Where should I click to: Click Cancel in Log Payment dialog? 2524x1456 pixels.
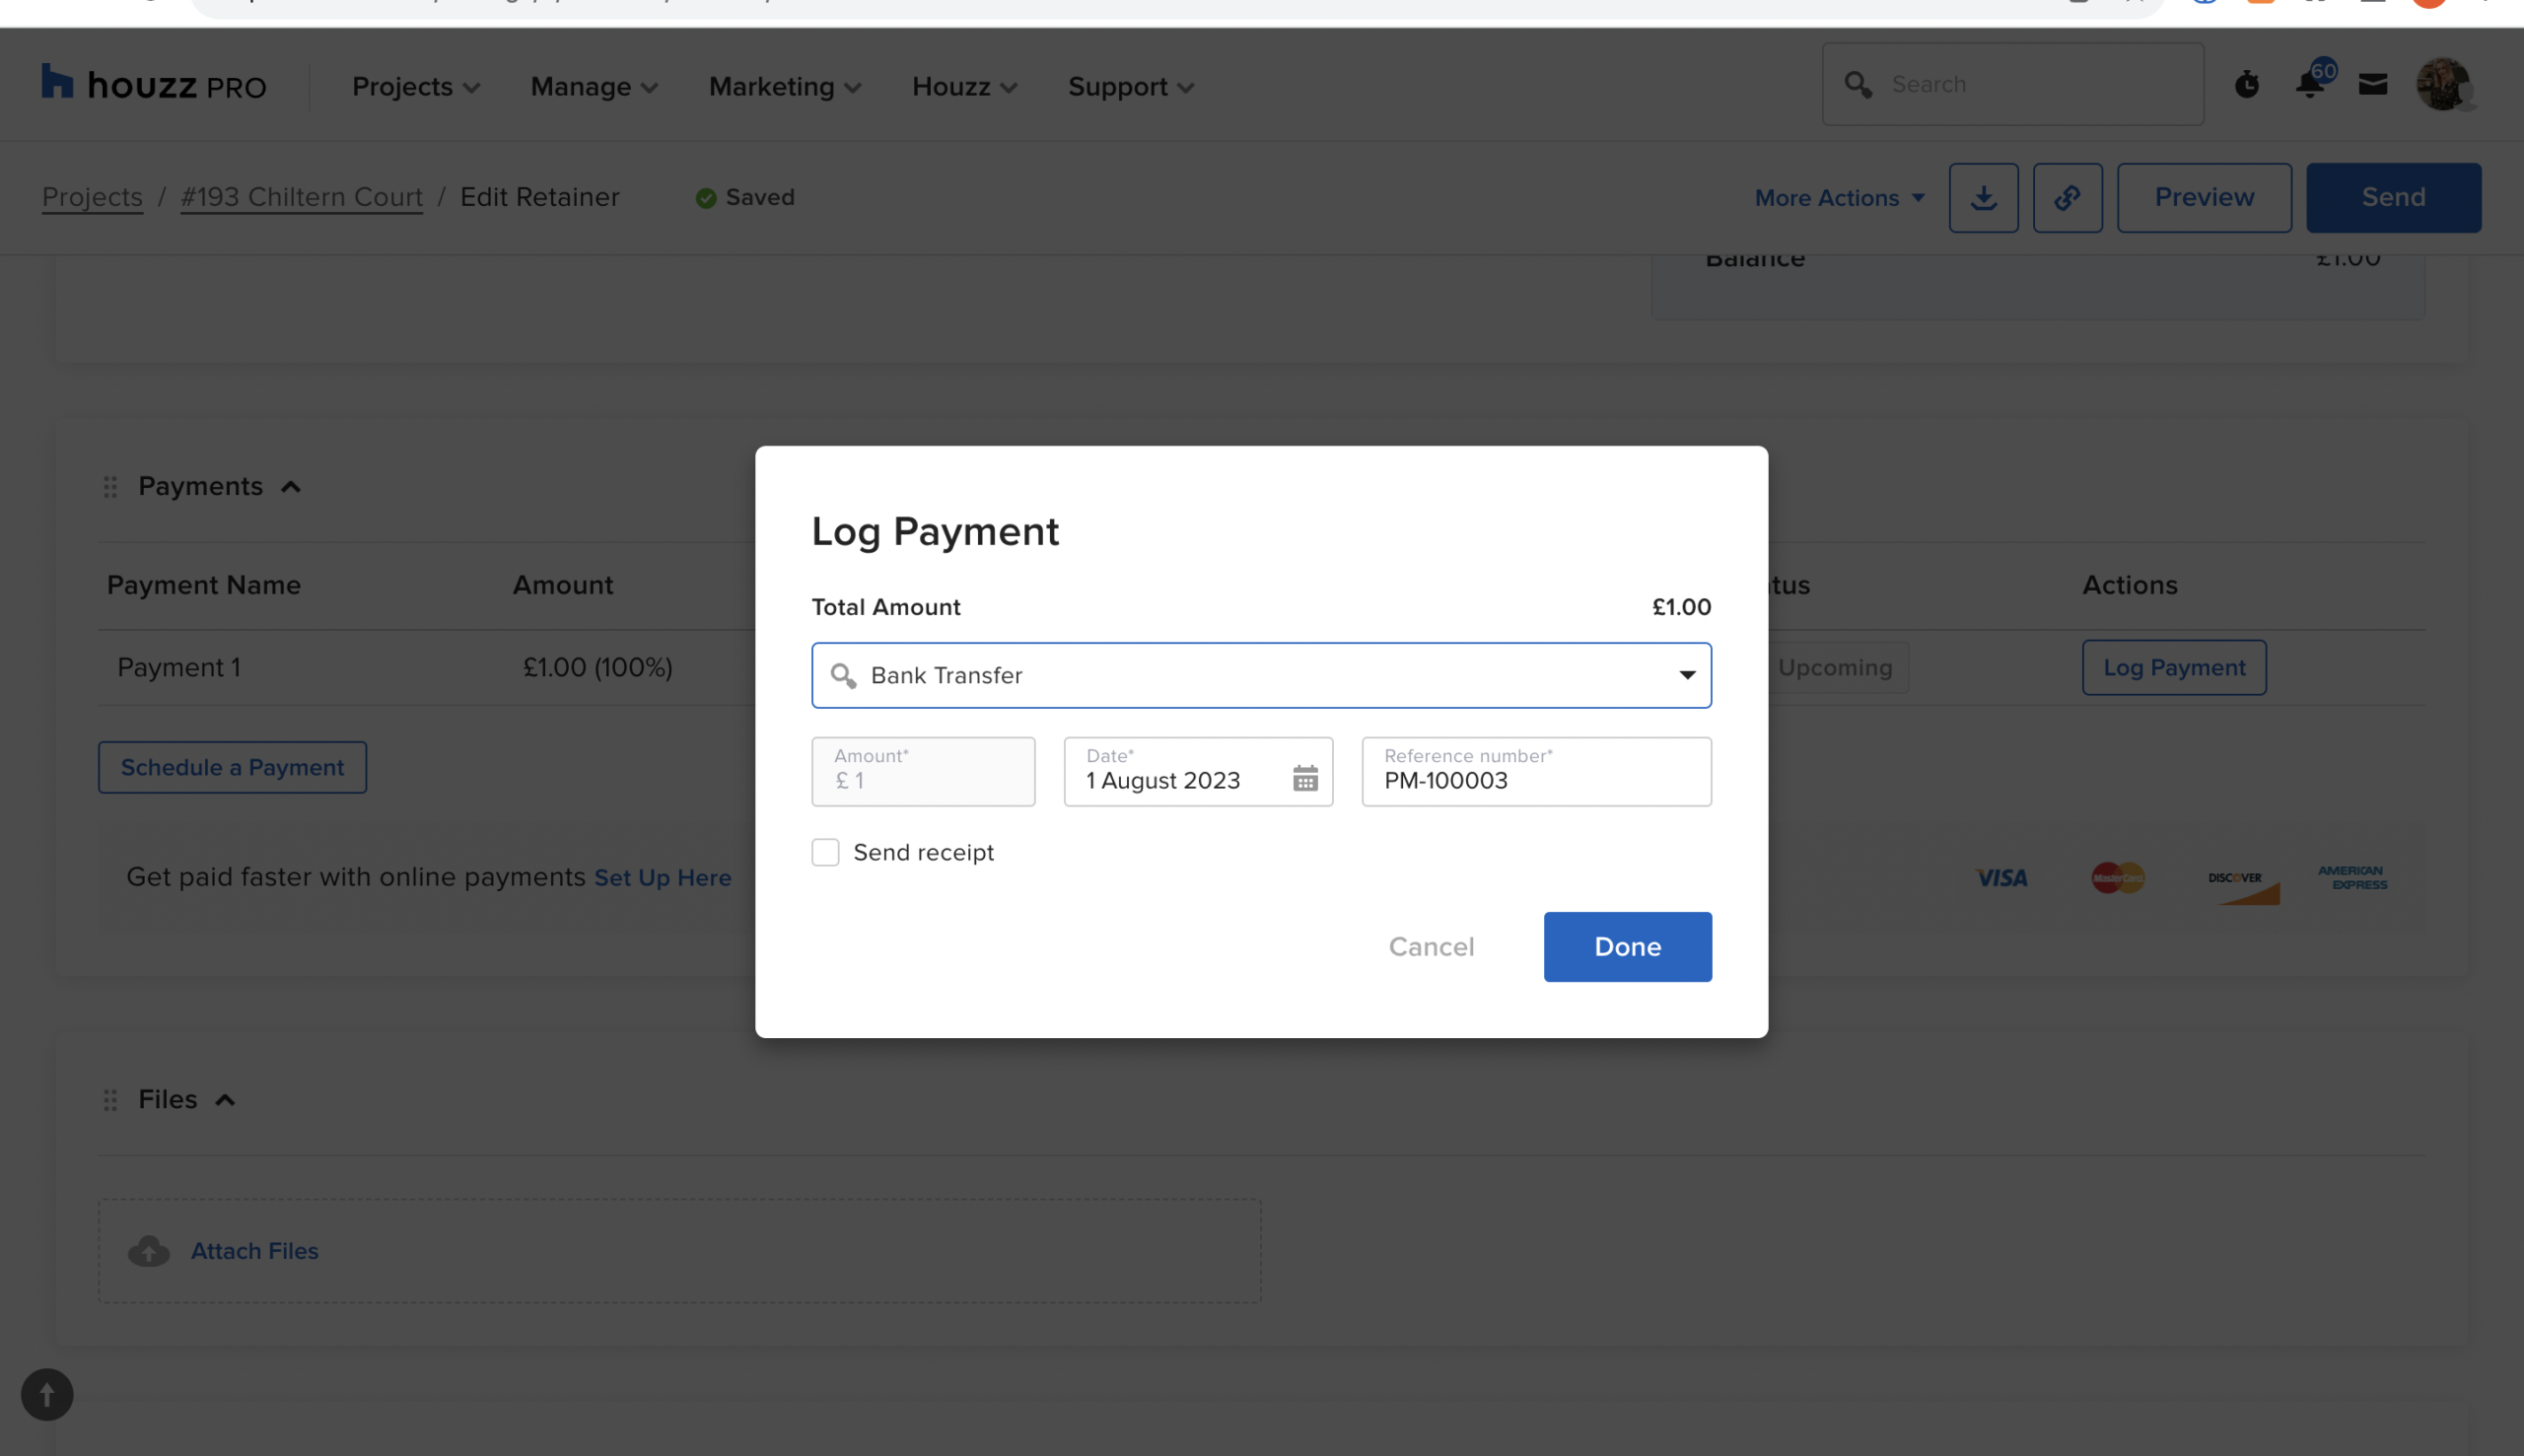(x=1431, y=946)
